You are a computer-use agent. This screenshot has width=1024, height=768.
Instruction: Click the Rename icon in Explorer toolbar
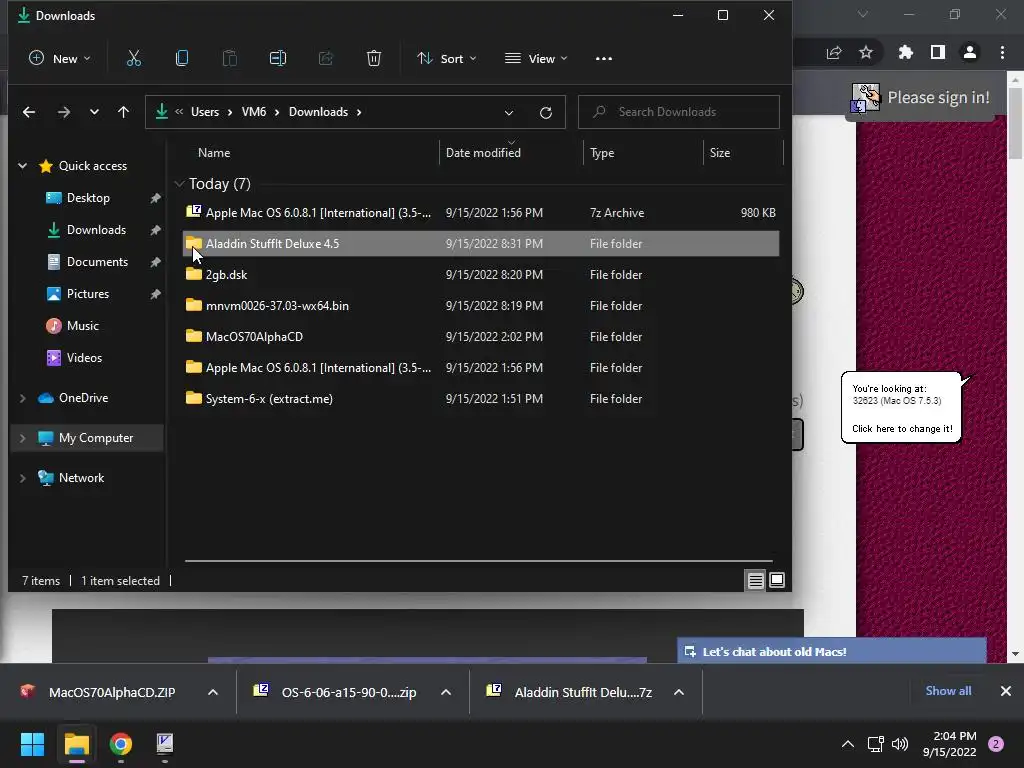click(x=278, y=59)
